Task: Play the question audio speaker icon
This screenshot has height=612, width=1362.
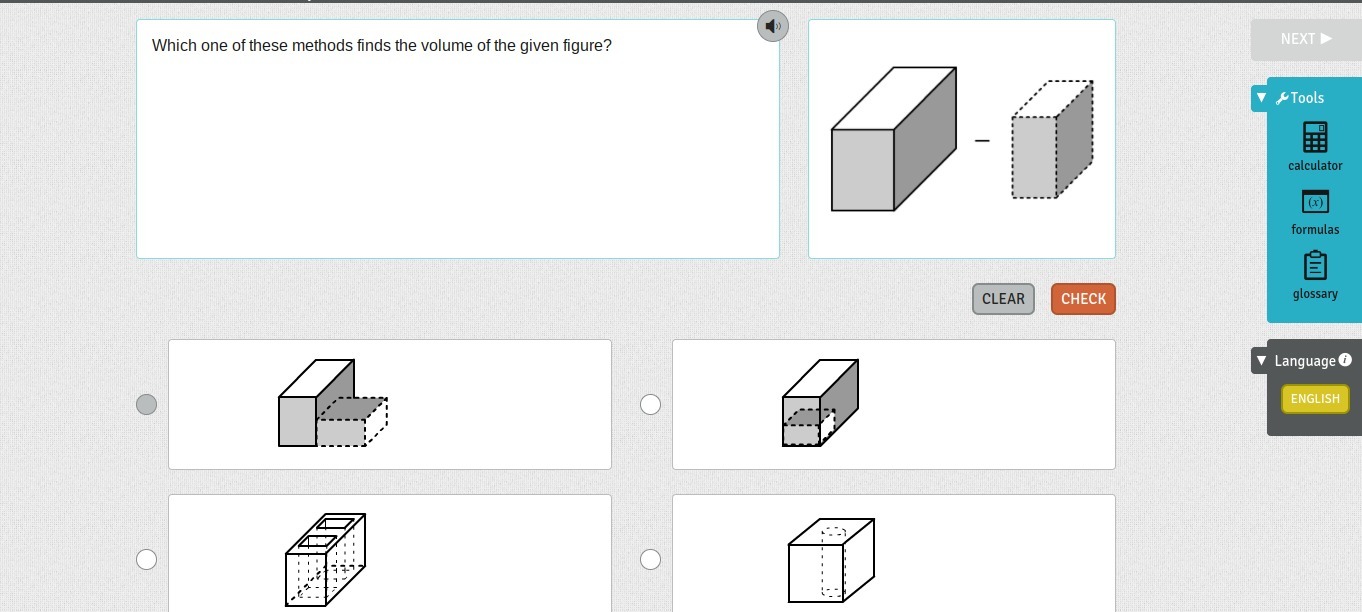Action: coord(773,26)
